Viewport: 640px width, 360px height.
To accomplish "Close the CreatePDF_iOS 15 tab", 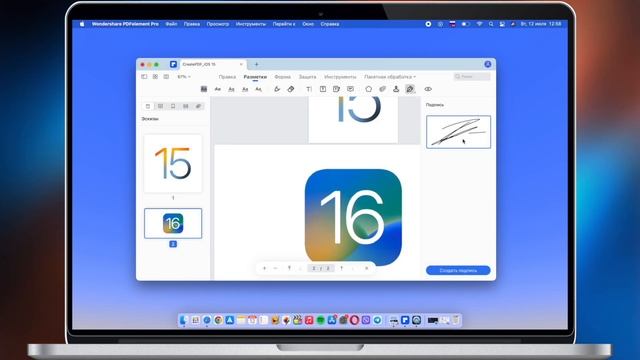I will (x=241, y=64).
